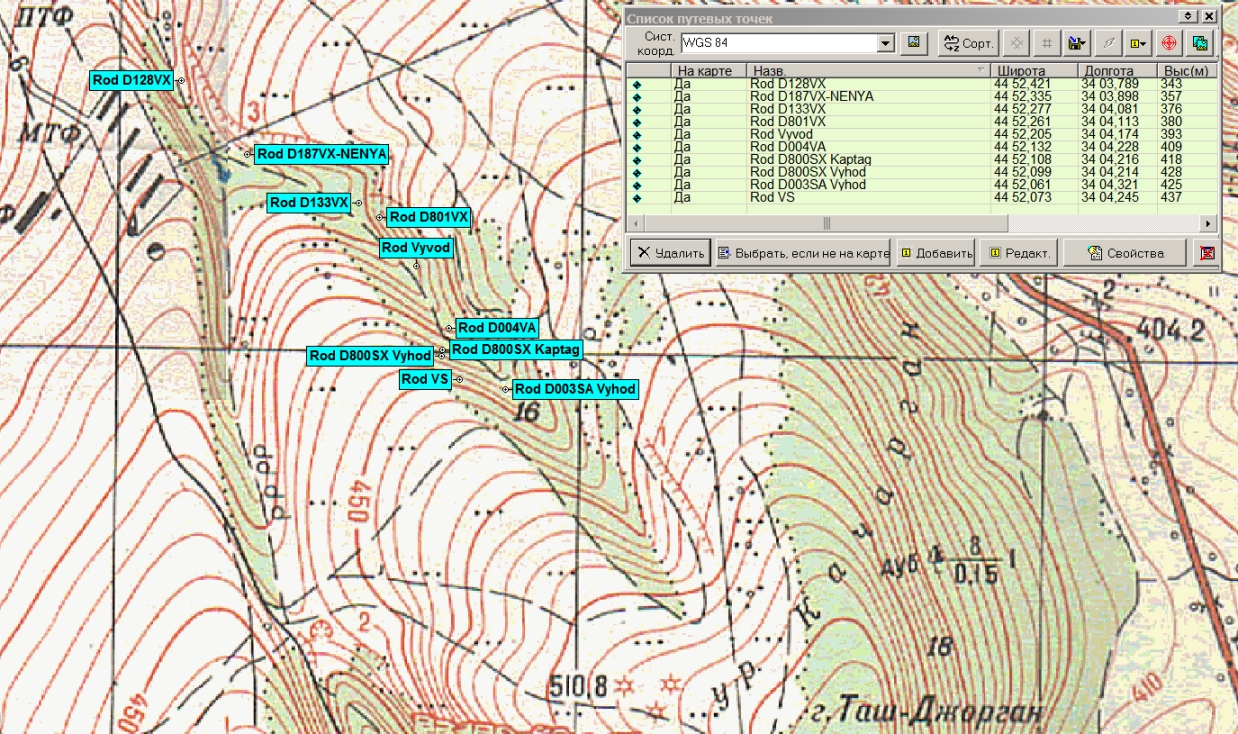Click the save file icon with arrow
The height and width of the screenshot is (734, 1238).
coord(1076,43)
